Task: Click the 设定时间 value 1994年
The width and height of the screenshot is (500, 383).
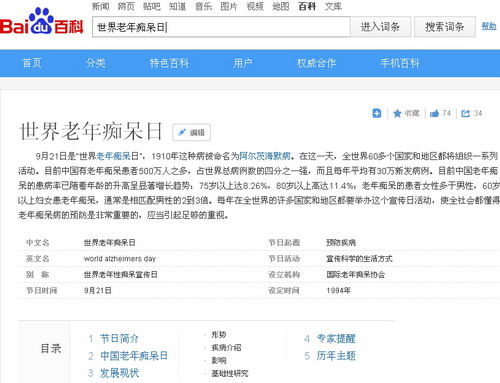Action: click(x=338, y=291)
